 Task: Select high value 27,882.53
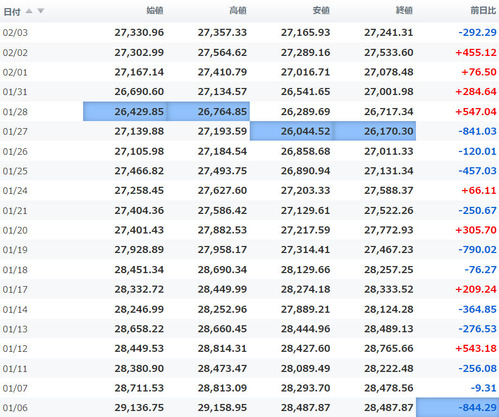tap(222, 230)
